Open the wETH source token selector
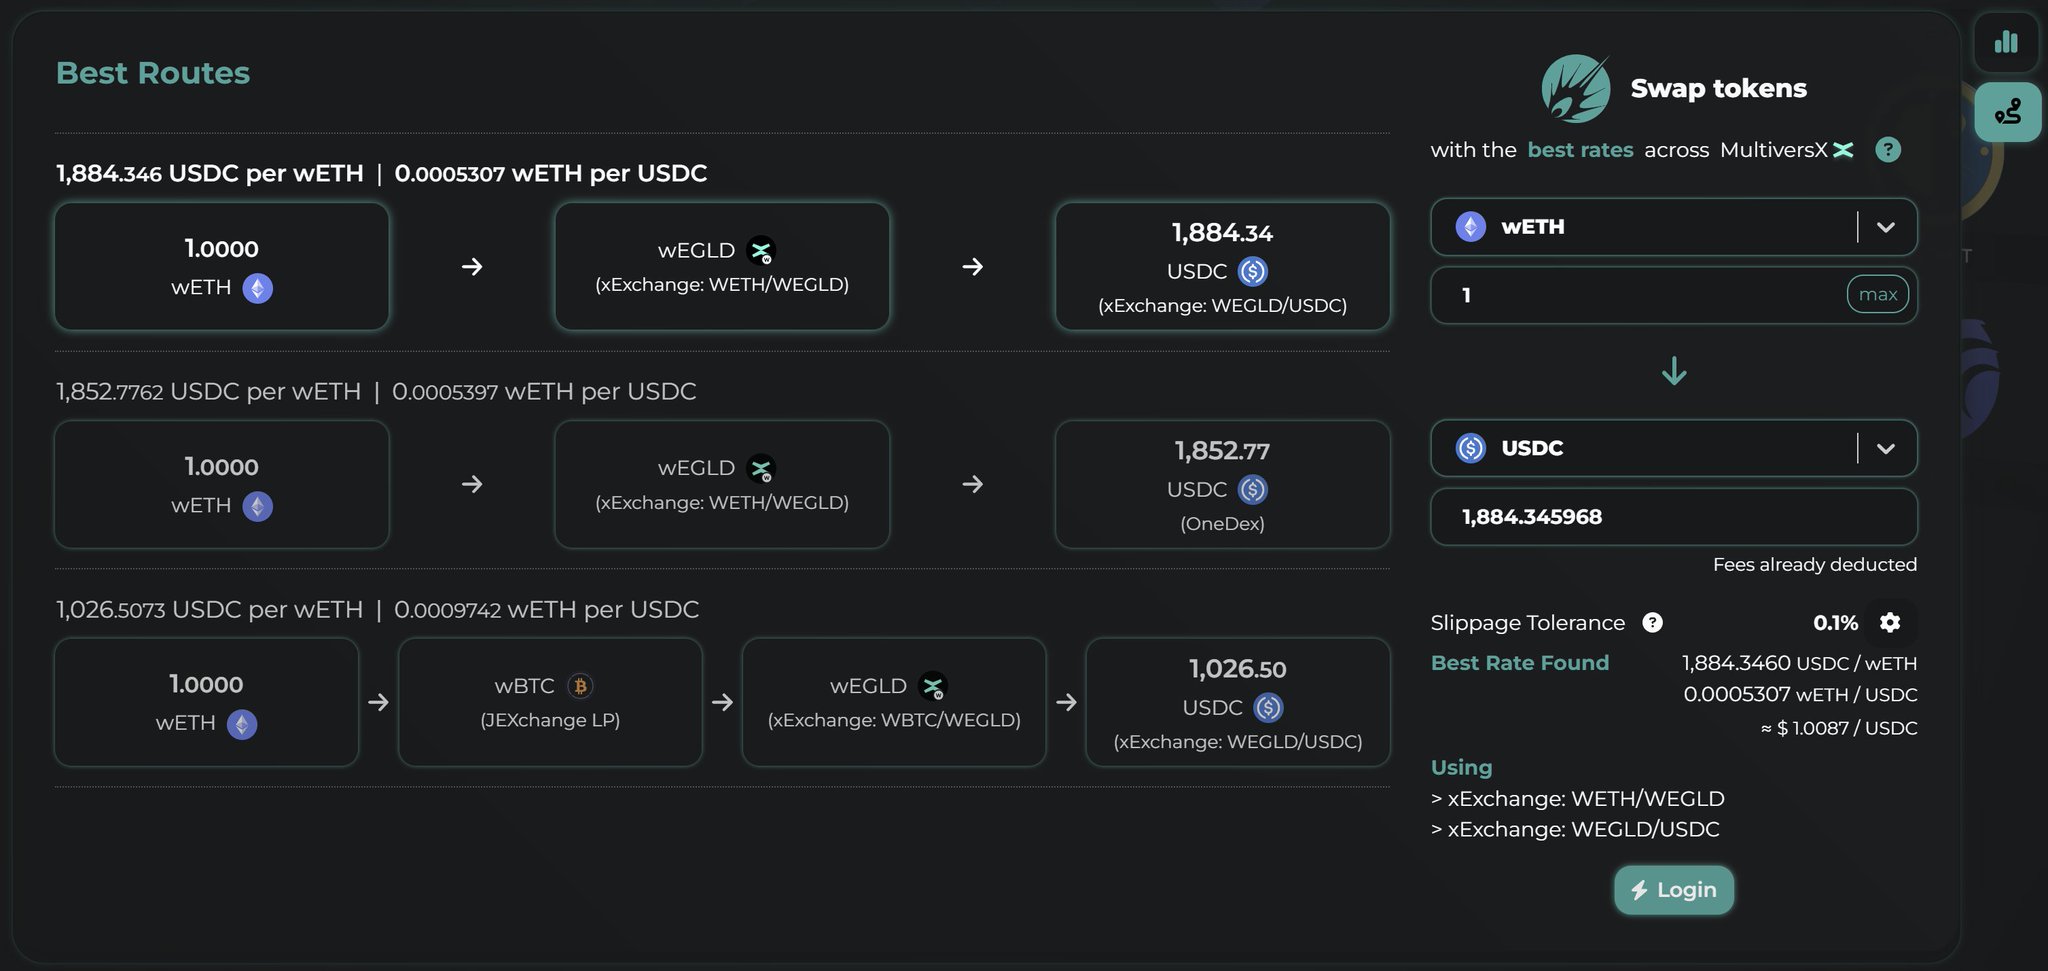 (x=1673, y=227)
